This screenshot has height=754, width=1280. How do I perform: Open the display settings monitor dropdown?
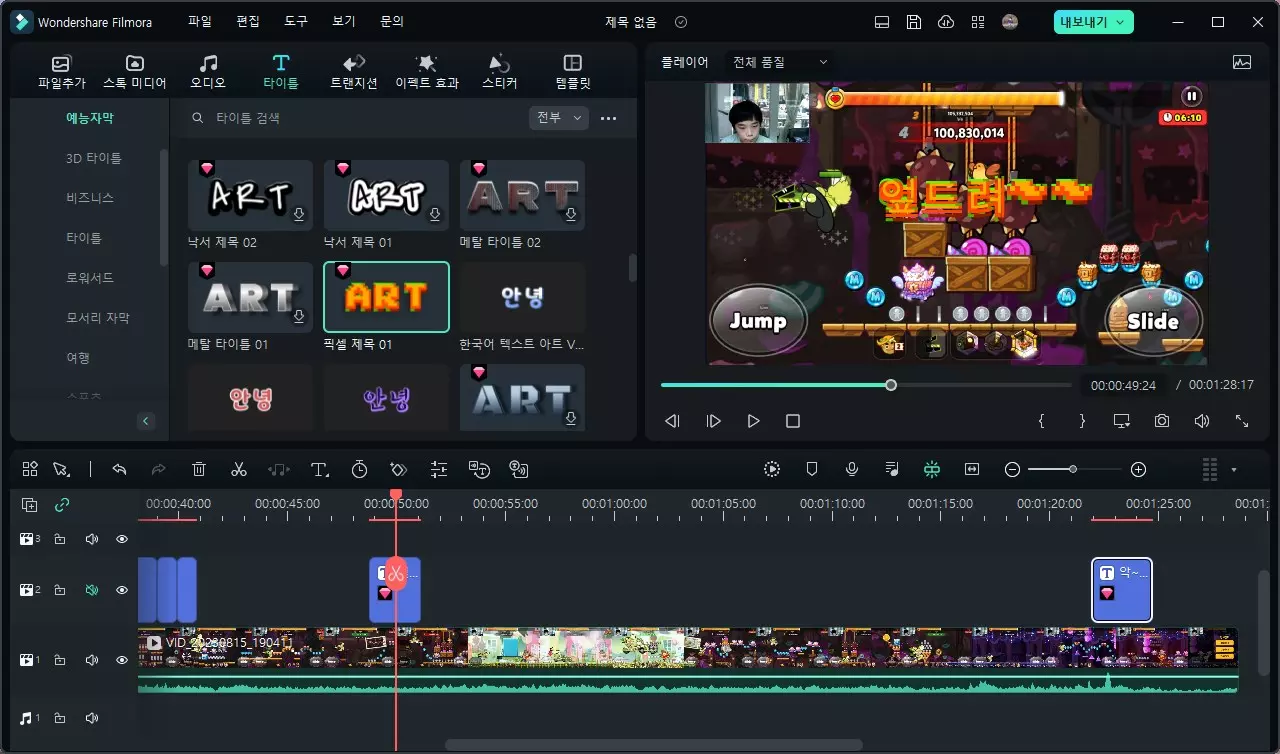pos(1121,421)
